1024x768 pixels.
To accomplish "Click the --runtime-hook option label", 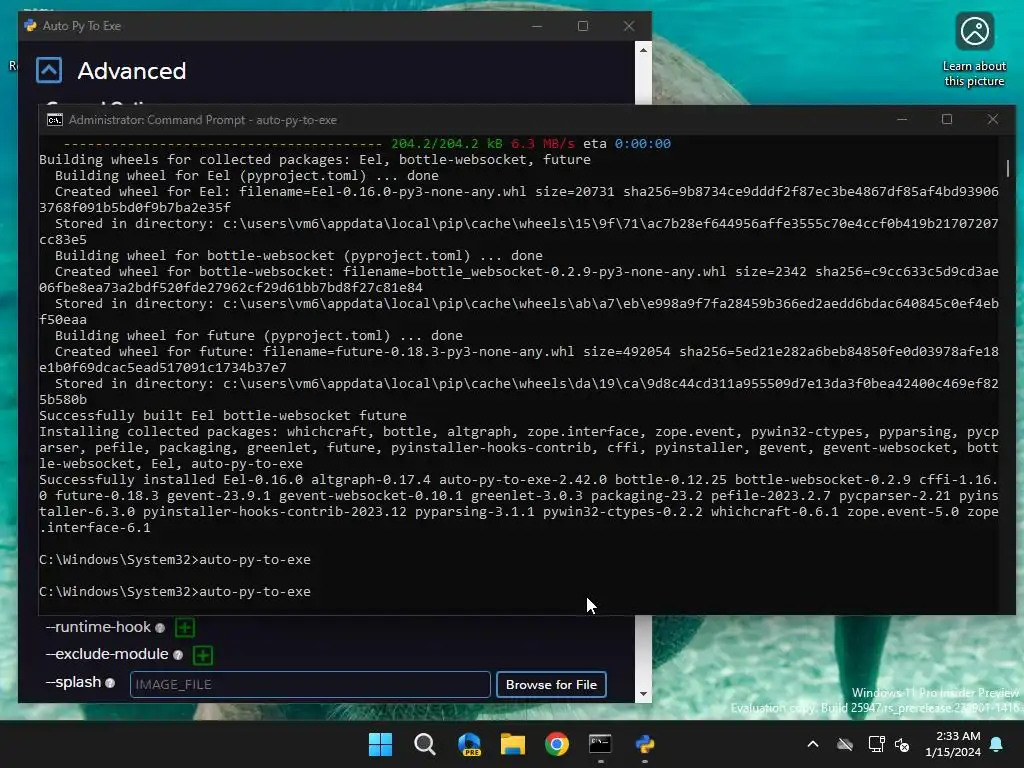I will click(98, 627).
